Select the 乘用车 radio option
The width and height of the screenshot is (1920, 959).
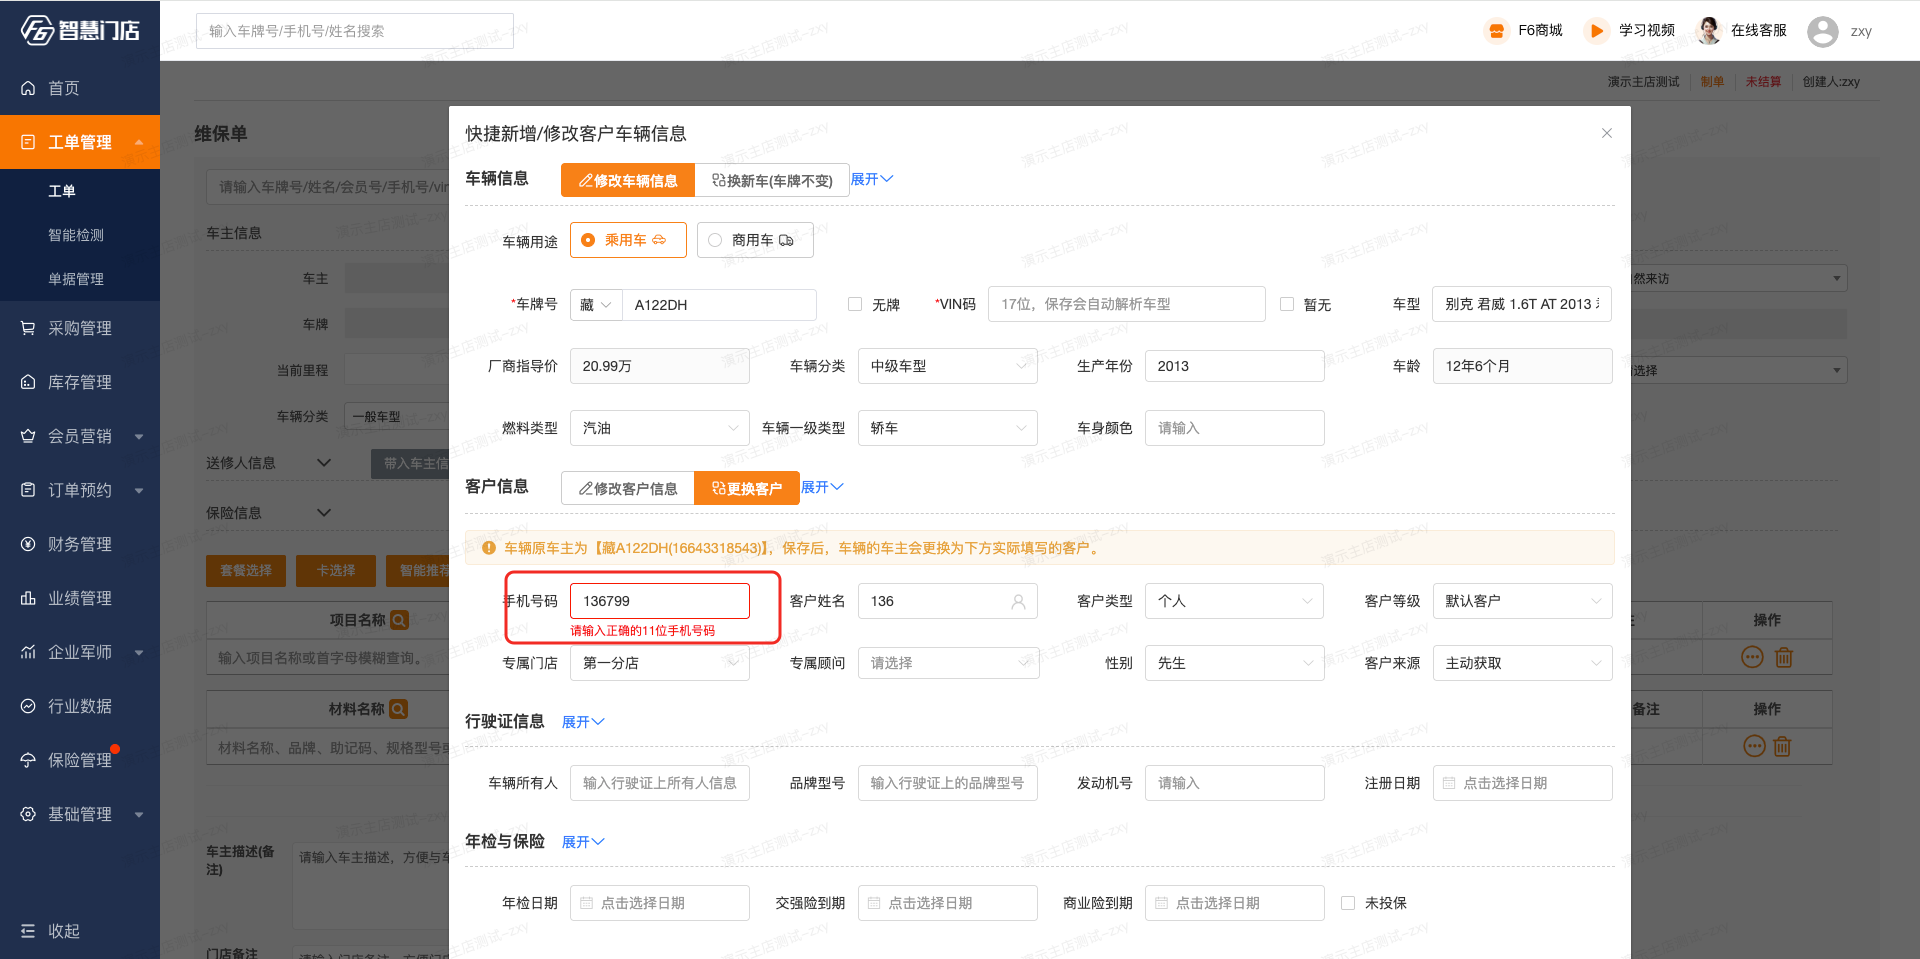pyautogui.click(x=628, y=240)
